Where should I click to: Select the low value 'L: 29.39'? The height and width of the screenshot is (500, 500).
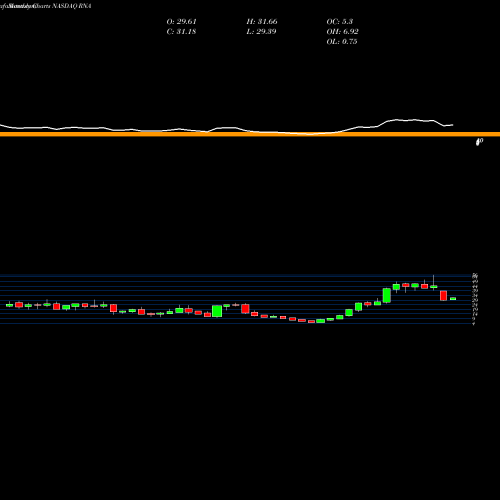[262, 32]
